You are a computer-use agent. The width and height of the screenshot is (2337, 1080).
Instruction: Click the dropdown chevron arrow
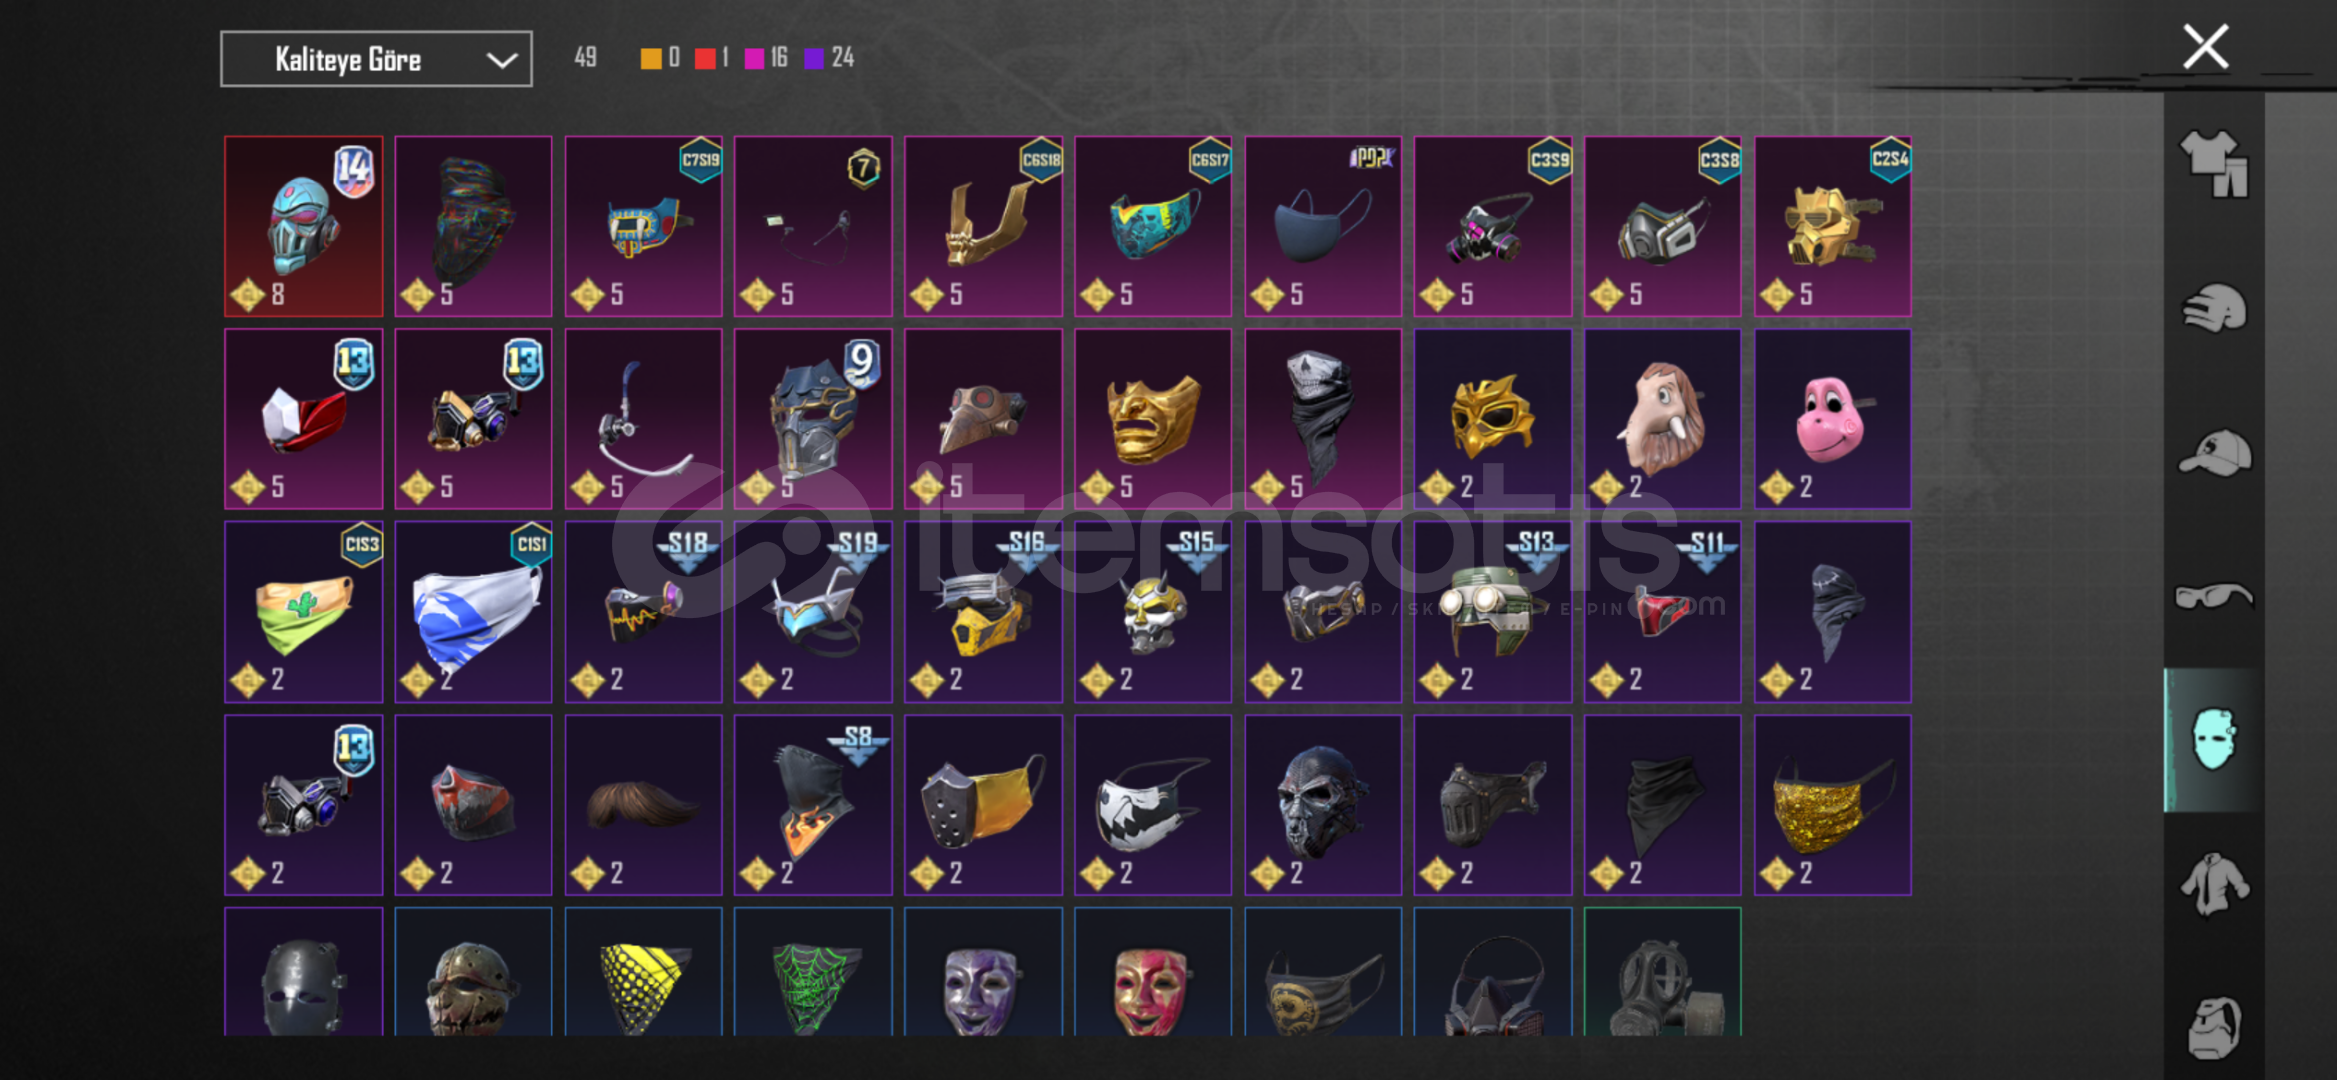501,60
